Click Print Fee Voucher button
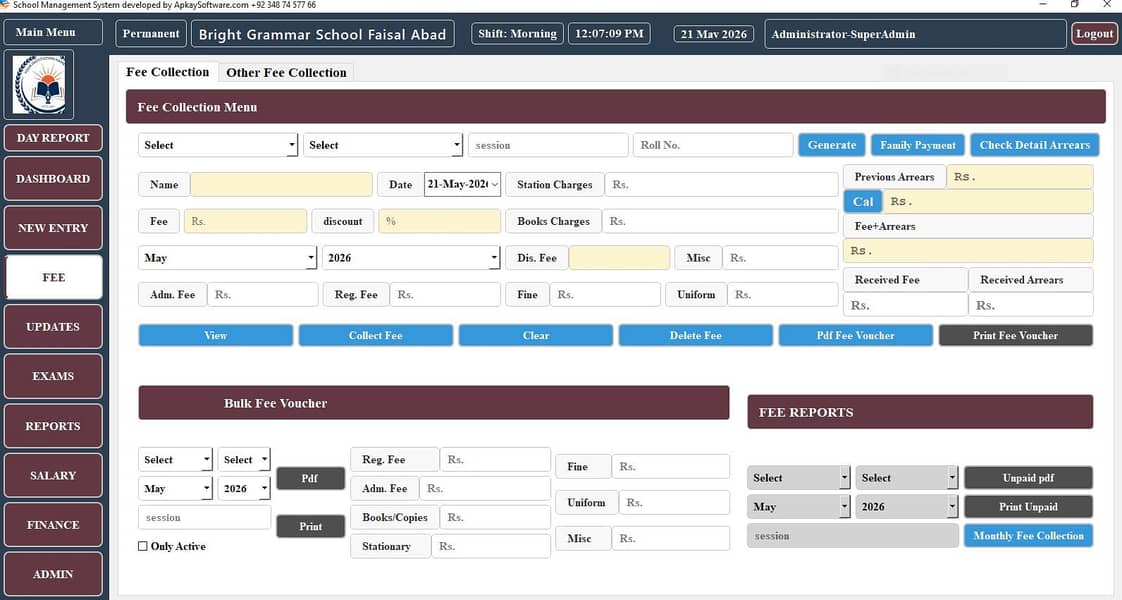The height and width of the screenshot is (600, 1122). pyautogui.click(x=1015, y=335)
